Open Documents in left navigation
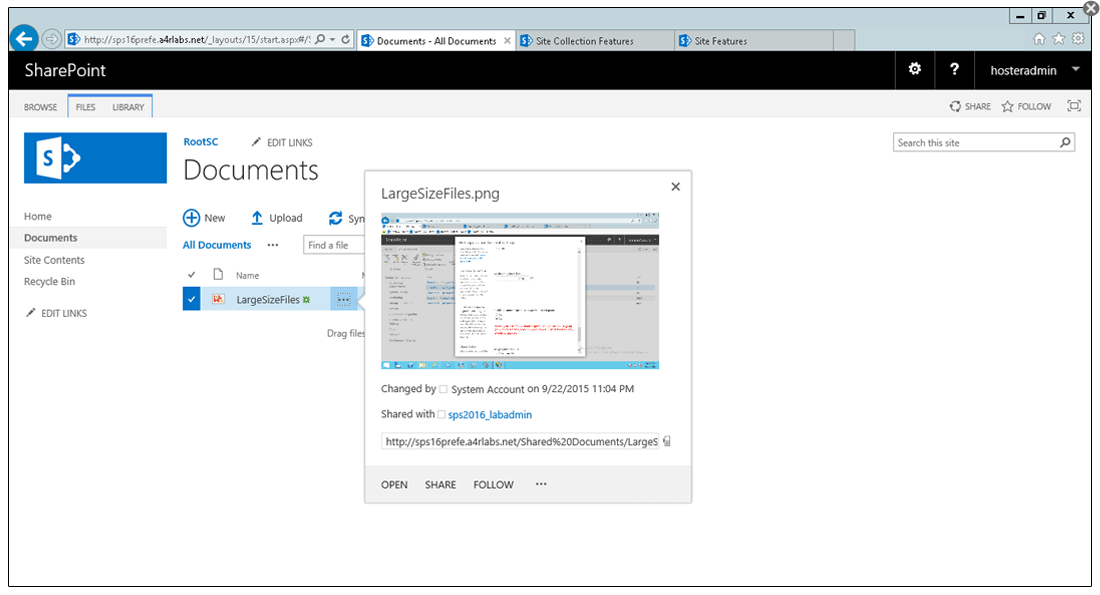This screenshot has height=595, width=1100. [51, 238]
